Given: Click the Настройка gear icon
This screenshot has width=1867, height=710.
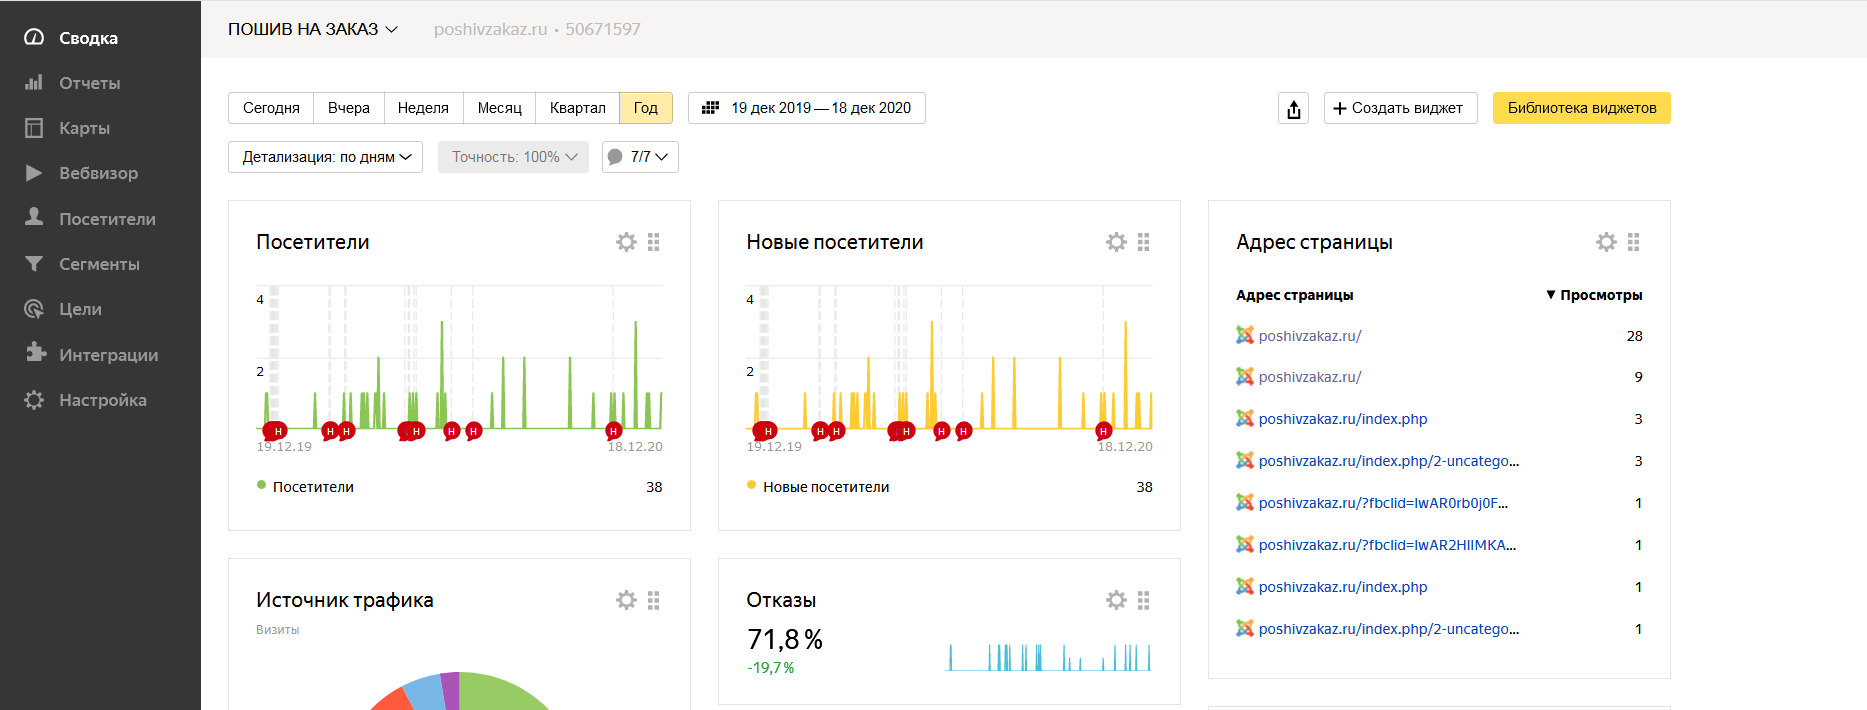Looking at the screenshot, I should [x=34, y=400].
